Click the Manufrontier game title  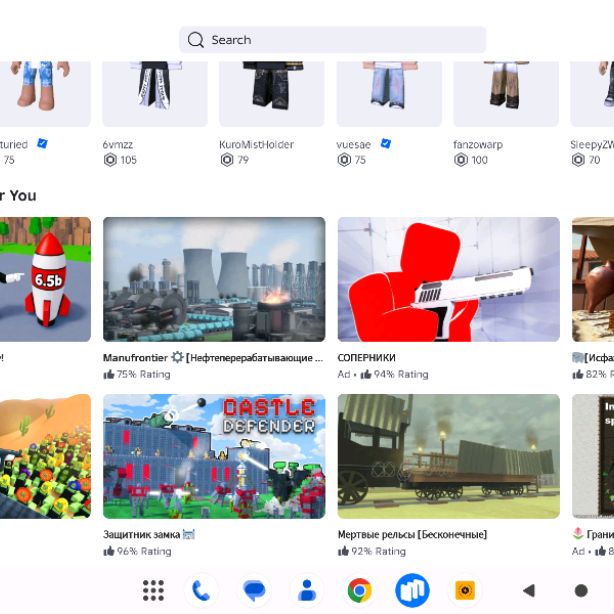point(213,358)
